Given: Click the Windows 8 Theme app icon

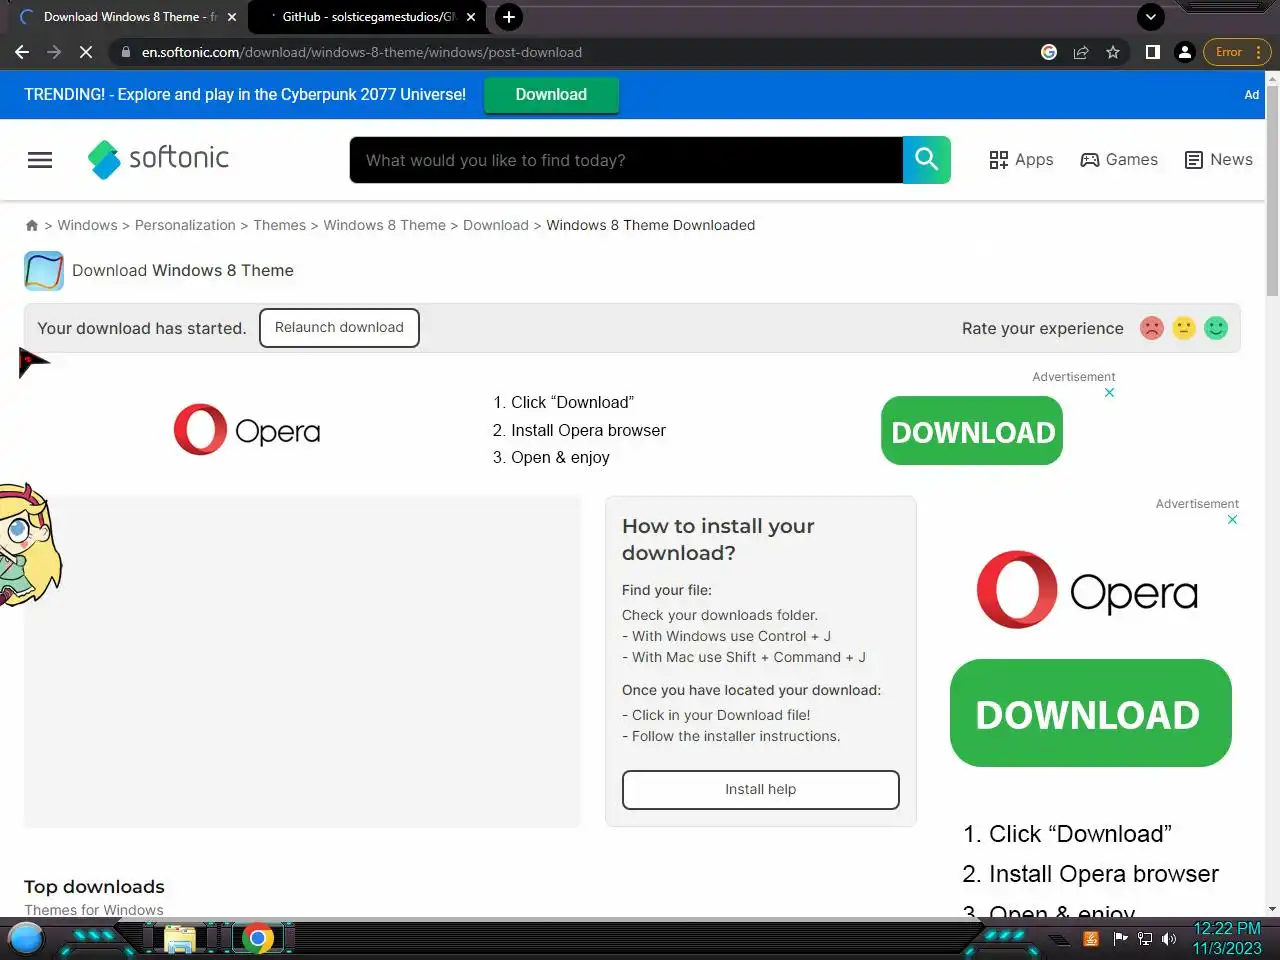Looking at the screenshot, I should (x=44, y=271).
